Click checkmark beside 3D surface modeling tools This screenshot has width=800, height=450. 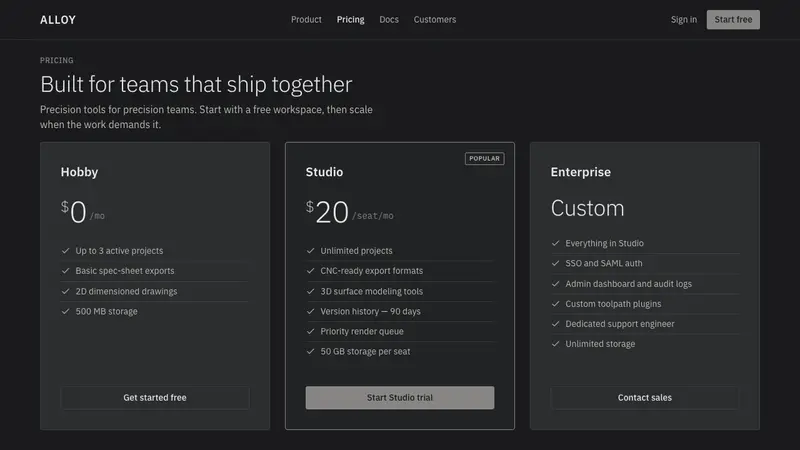[310, 291]
